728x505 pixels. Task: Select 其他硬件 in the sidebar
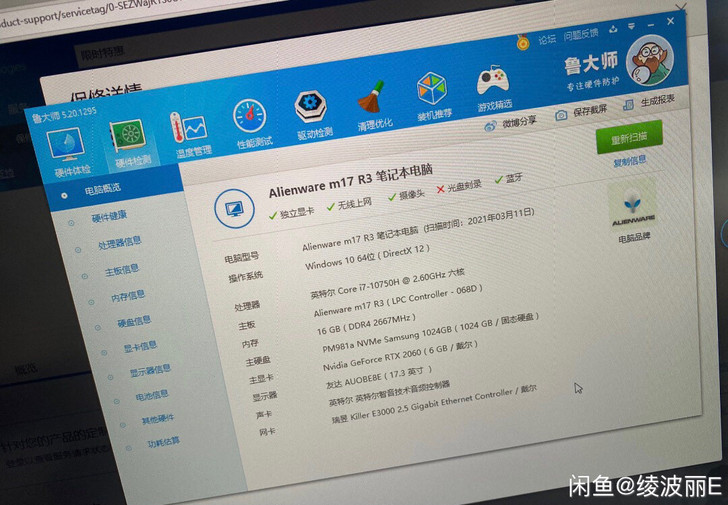click(158, 420)
